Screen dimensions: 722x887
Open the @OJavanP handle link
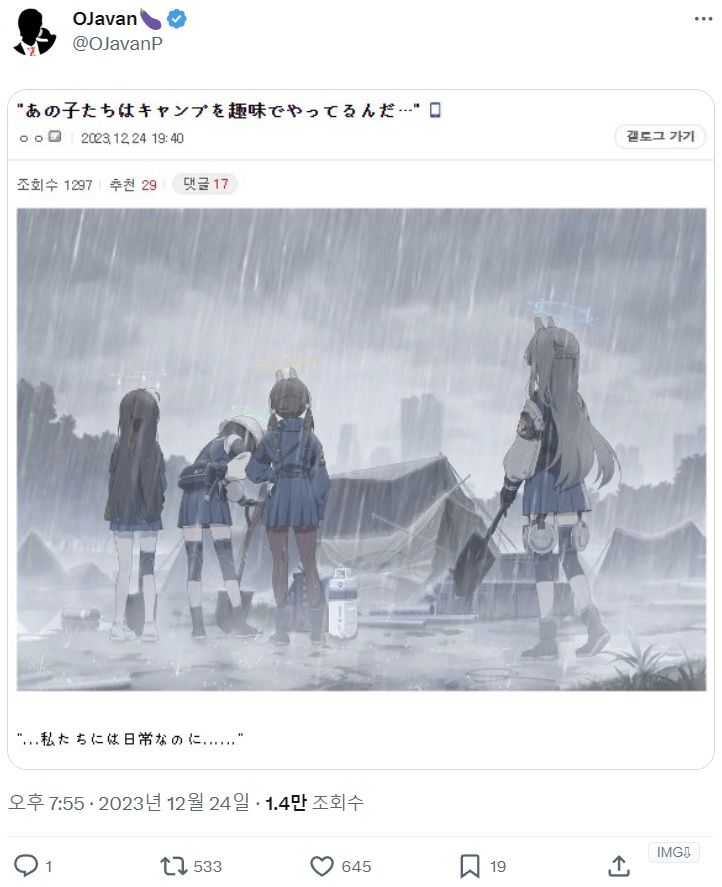click(x=118, y=44)
